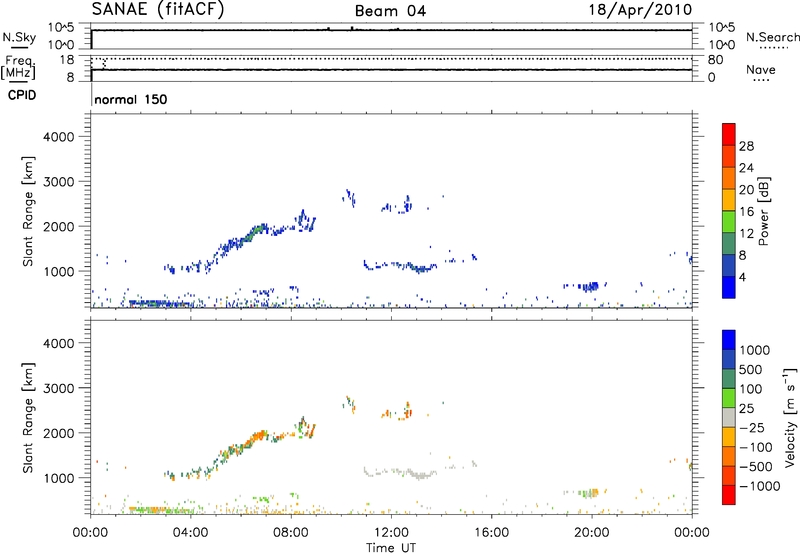Click the 28 value on Power colorbar
800x554 pixels.
point(746,146)
